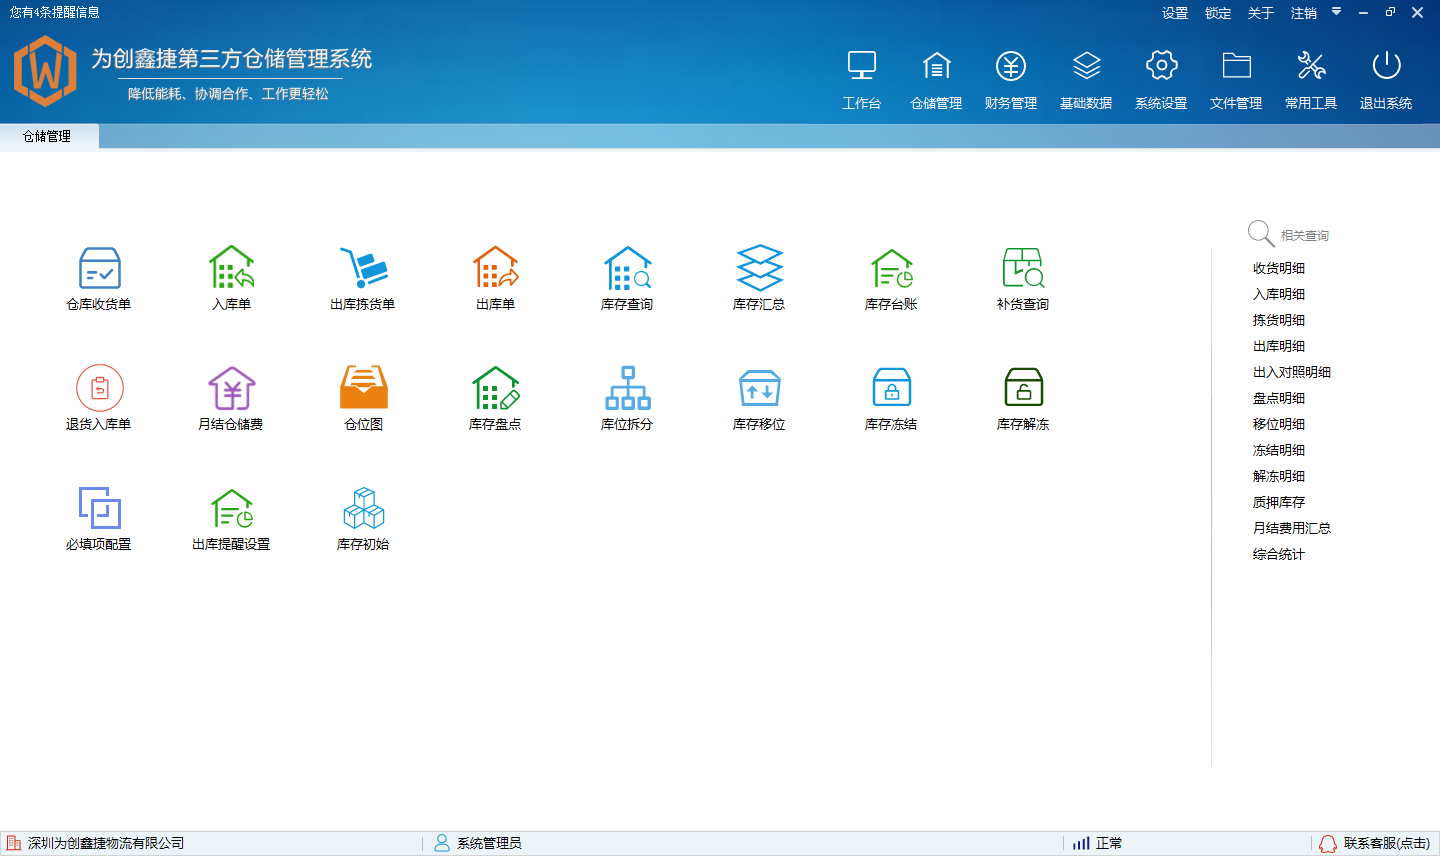Click 联系客服(点击) in status bar

coord(1386,844)
